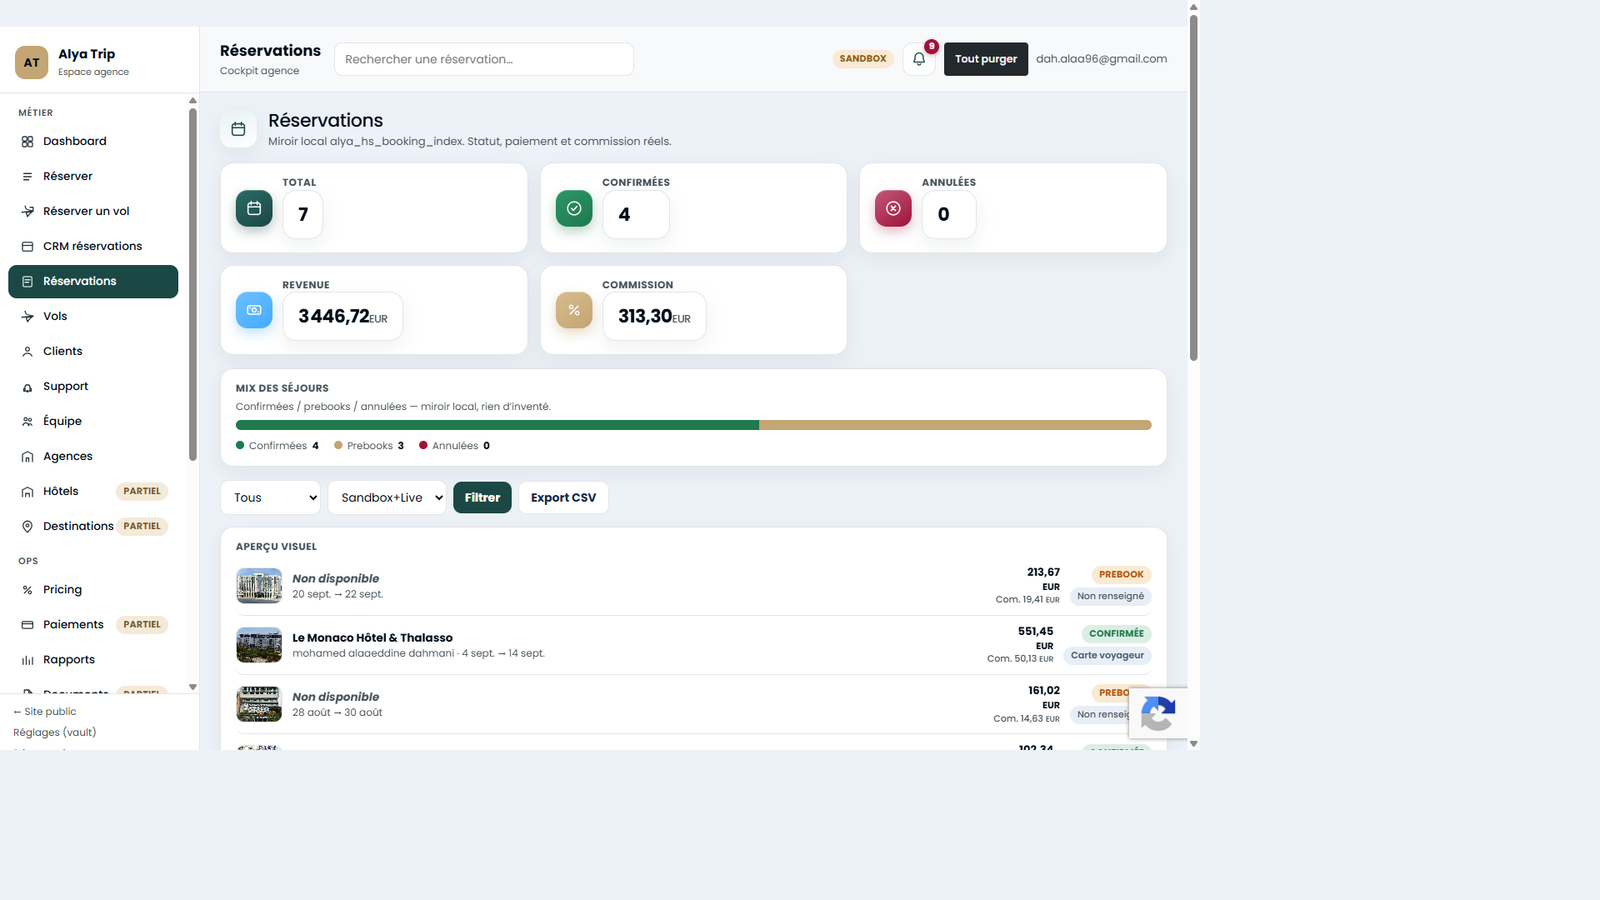Click the green Confirmées checkmark icon
Screen dimensions: 1600x900
click(x=574, y=208)
